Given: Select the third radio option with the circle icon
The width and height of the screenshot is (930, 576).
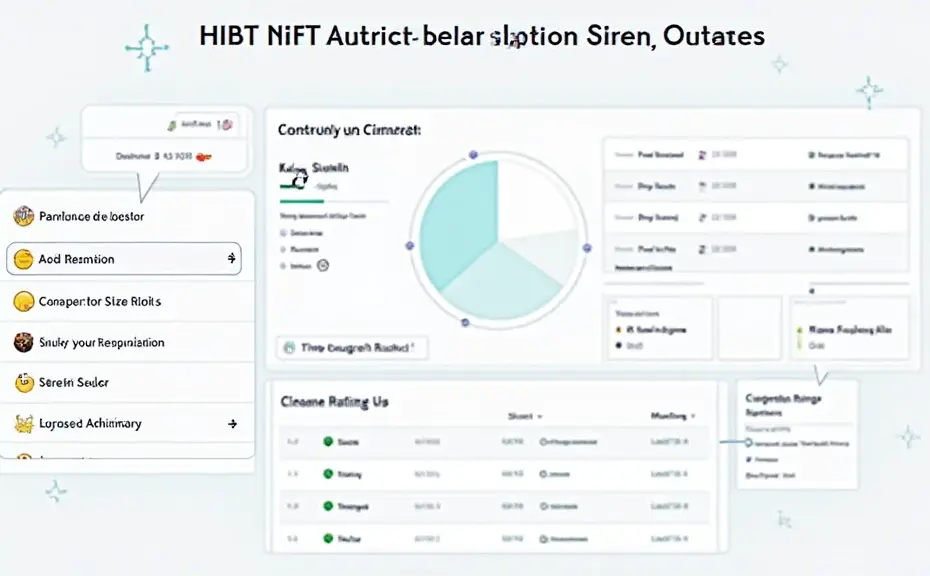Looking at the screenshot, I should pos(285,266).
